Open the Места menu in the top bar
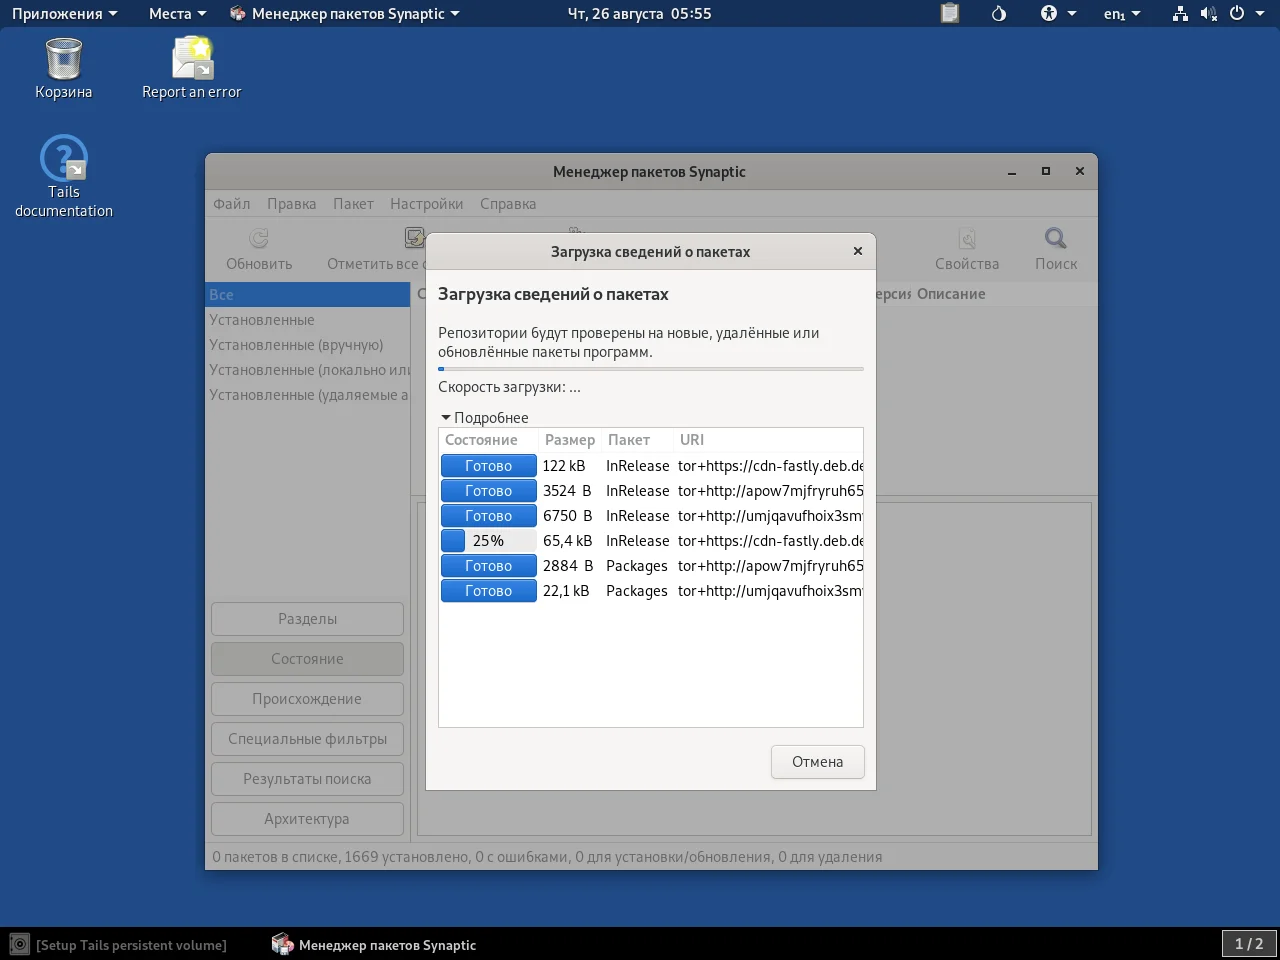This screenshot has height=960, width=1280. tap(177, 14)
